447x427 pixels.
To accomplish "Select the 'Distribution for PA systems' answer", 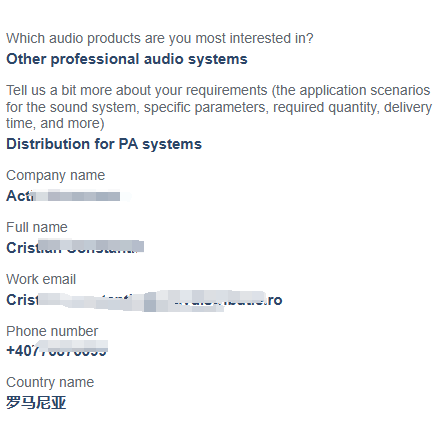I will pyautogui.click(x=104, y=144).
